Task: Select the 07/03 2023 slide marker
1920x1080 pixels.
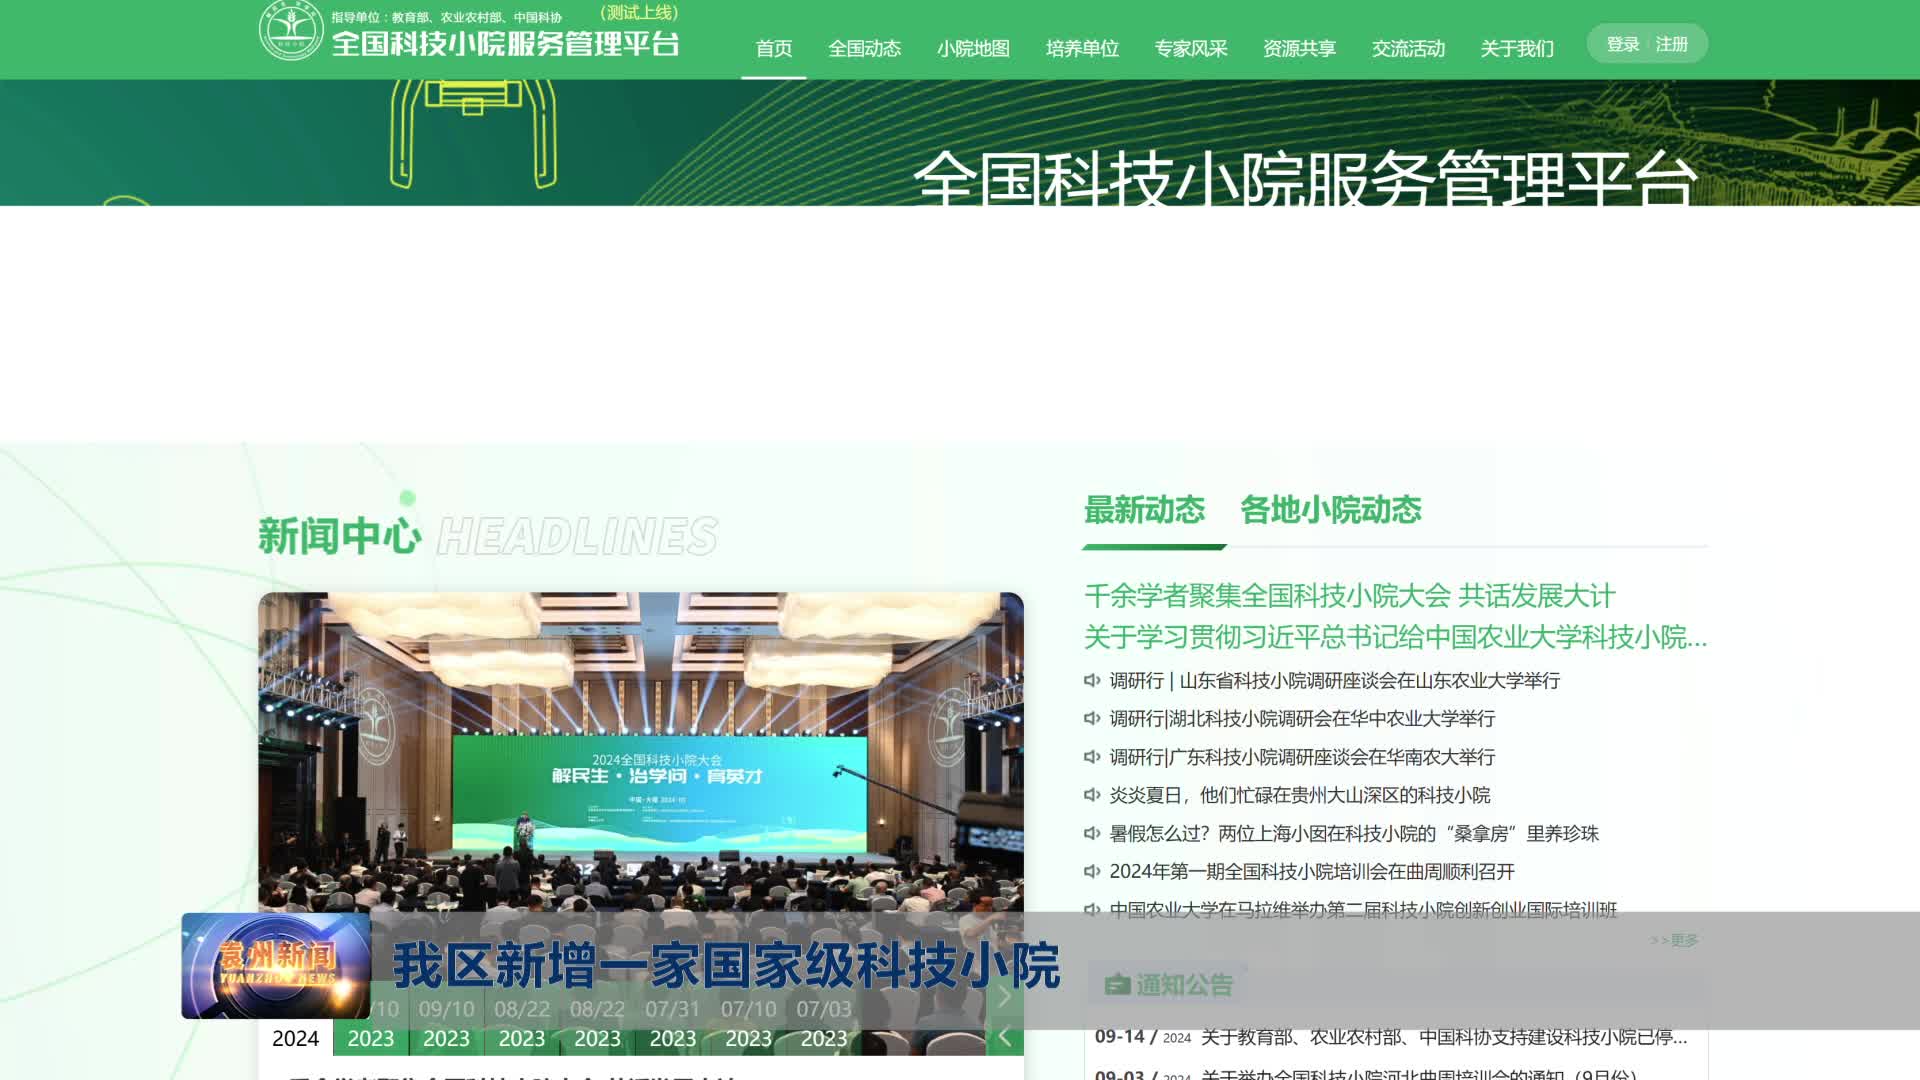Action: [x=824, y=1024]
